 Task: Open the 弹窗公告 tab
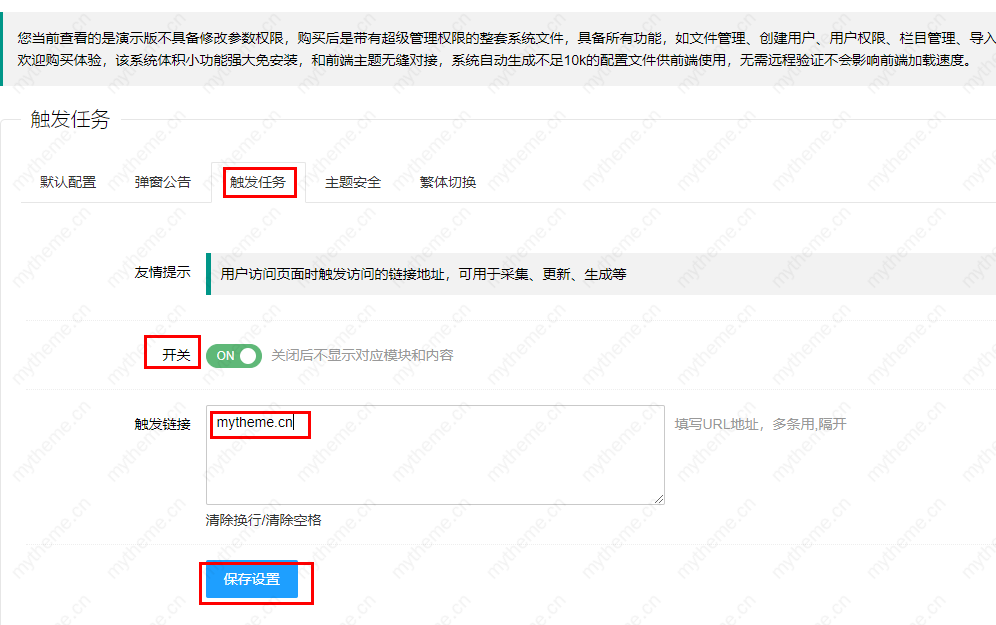163,182
